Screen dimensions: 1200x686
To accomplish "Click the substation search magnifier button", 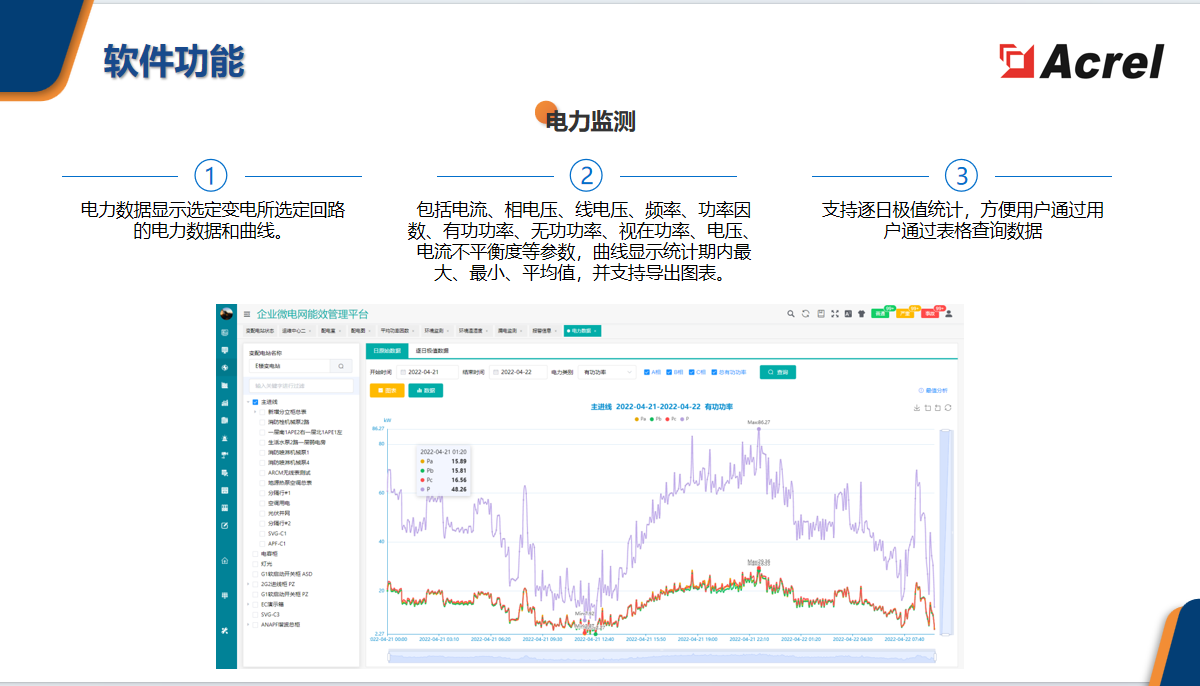I will [x=341, y=366].
